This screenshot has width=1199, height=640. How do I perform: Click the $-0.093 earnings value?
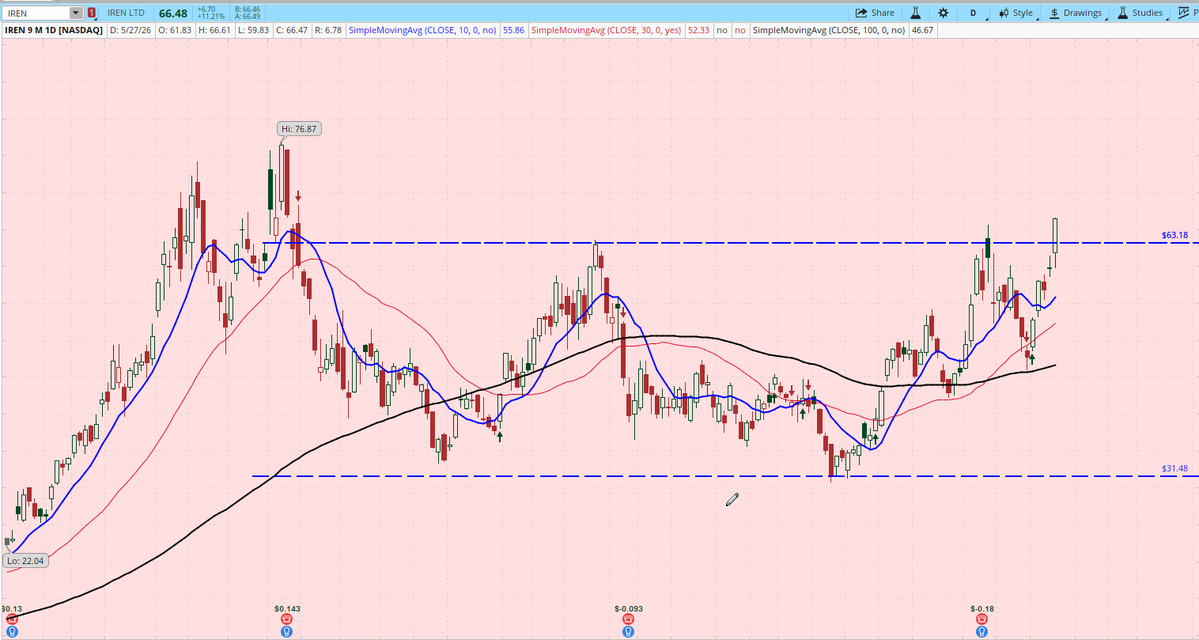click(x=629, y=609)
